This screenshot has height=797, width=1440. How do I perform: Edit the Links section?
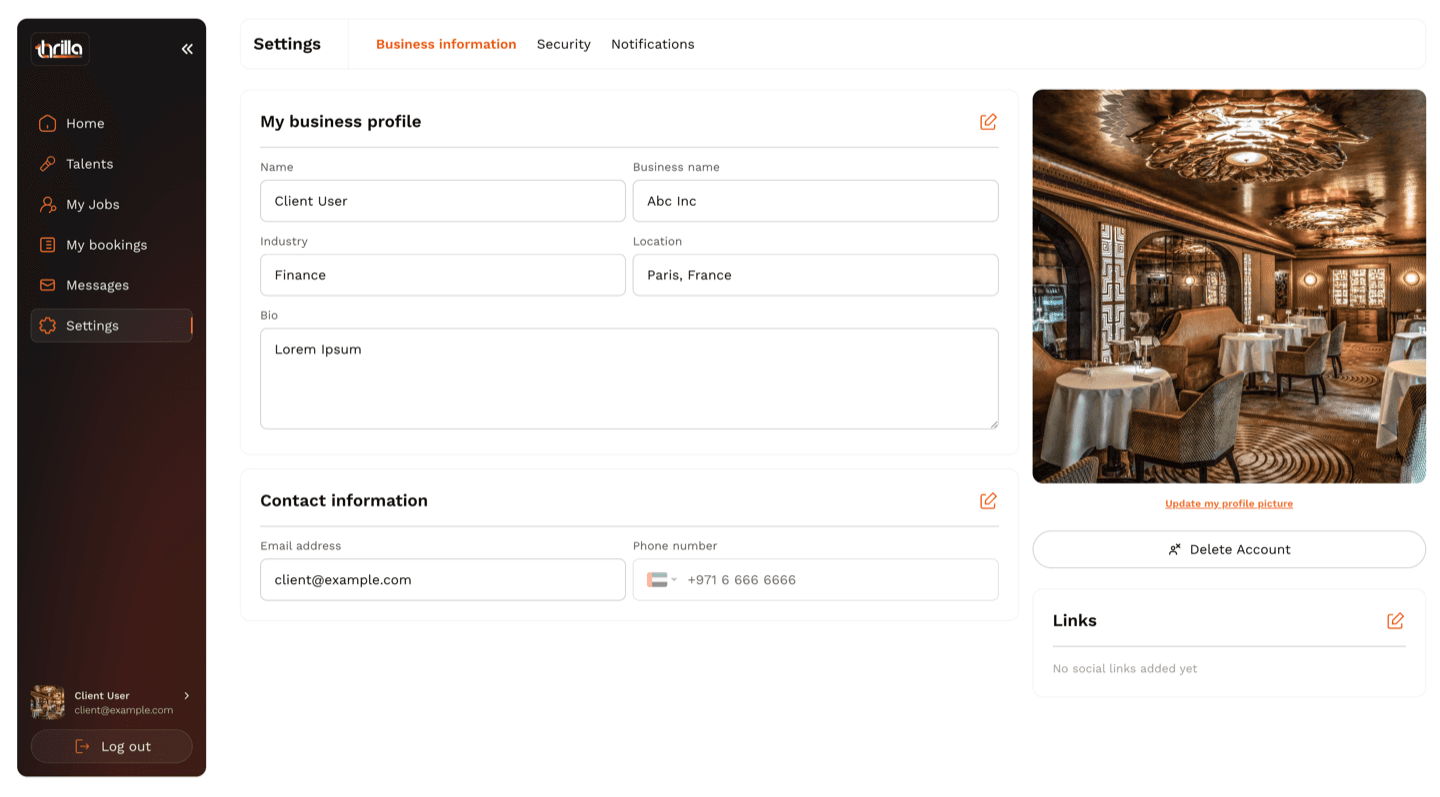coord(1396,621)
